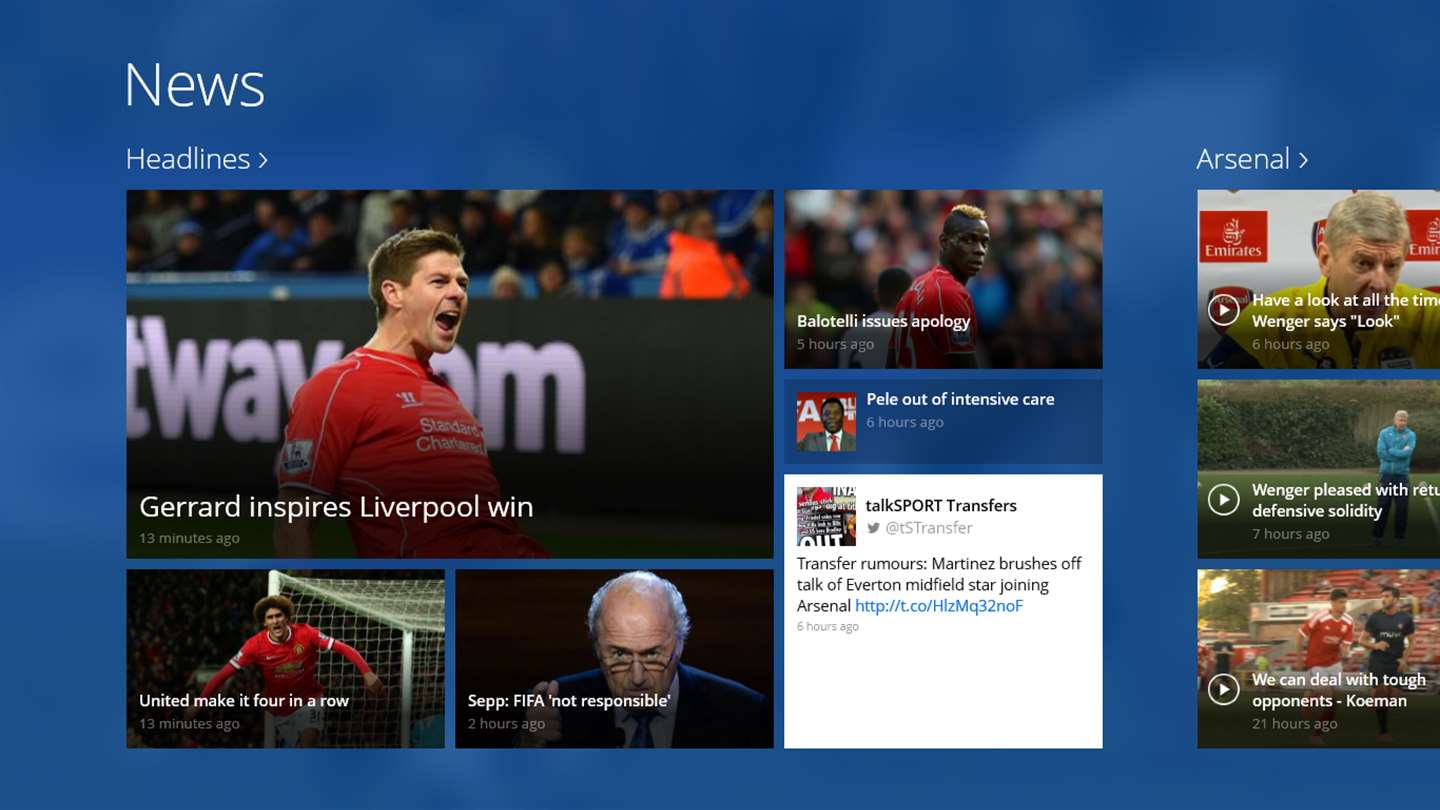Play the Koeman tough opponents video
This screenshot has height=810, width=1440.
point(1223,690)
